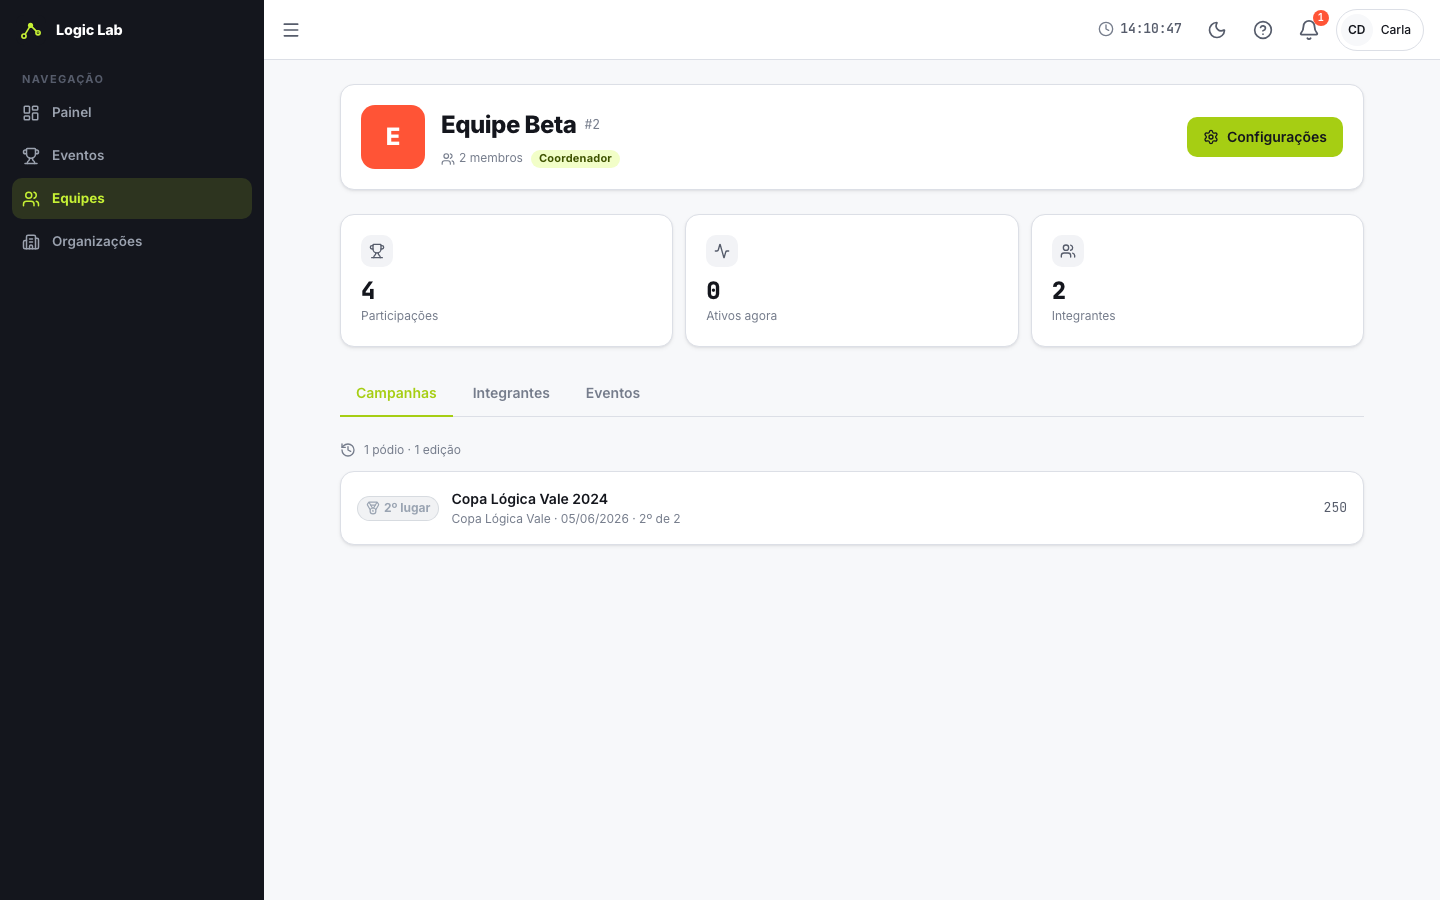This screenshot has width=1440, height=900.
Task: Click the Equipe Beta avatar tile
Action: (x=393, y=137)
